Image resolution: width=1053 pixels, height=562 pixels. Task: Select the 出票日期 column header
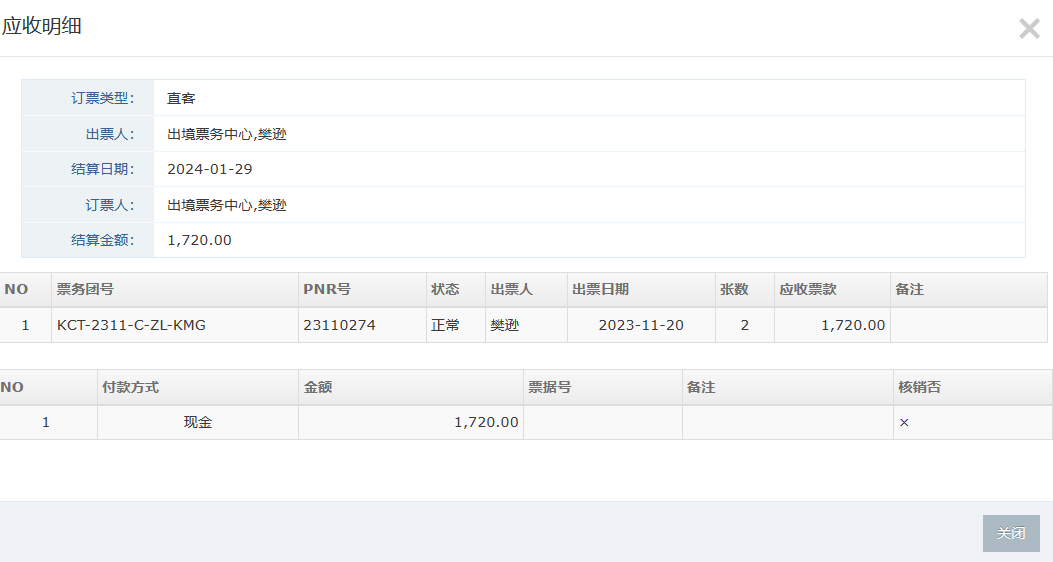600,289
